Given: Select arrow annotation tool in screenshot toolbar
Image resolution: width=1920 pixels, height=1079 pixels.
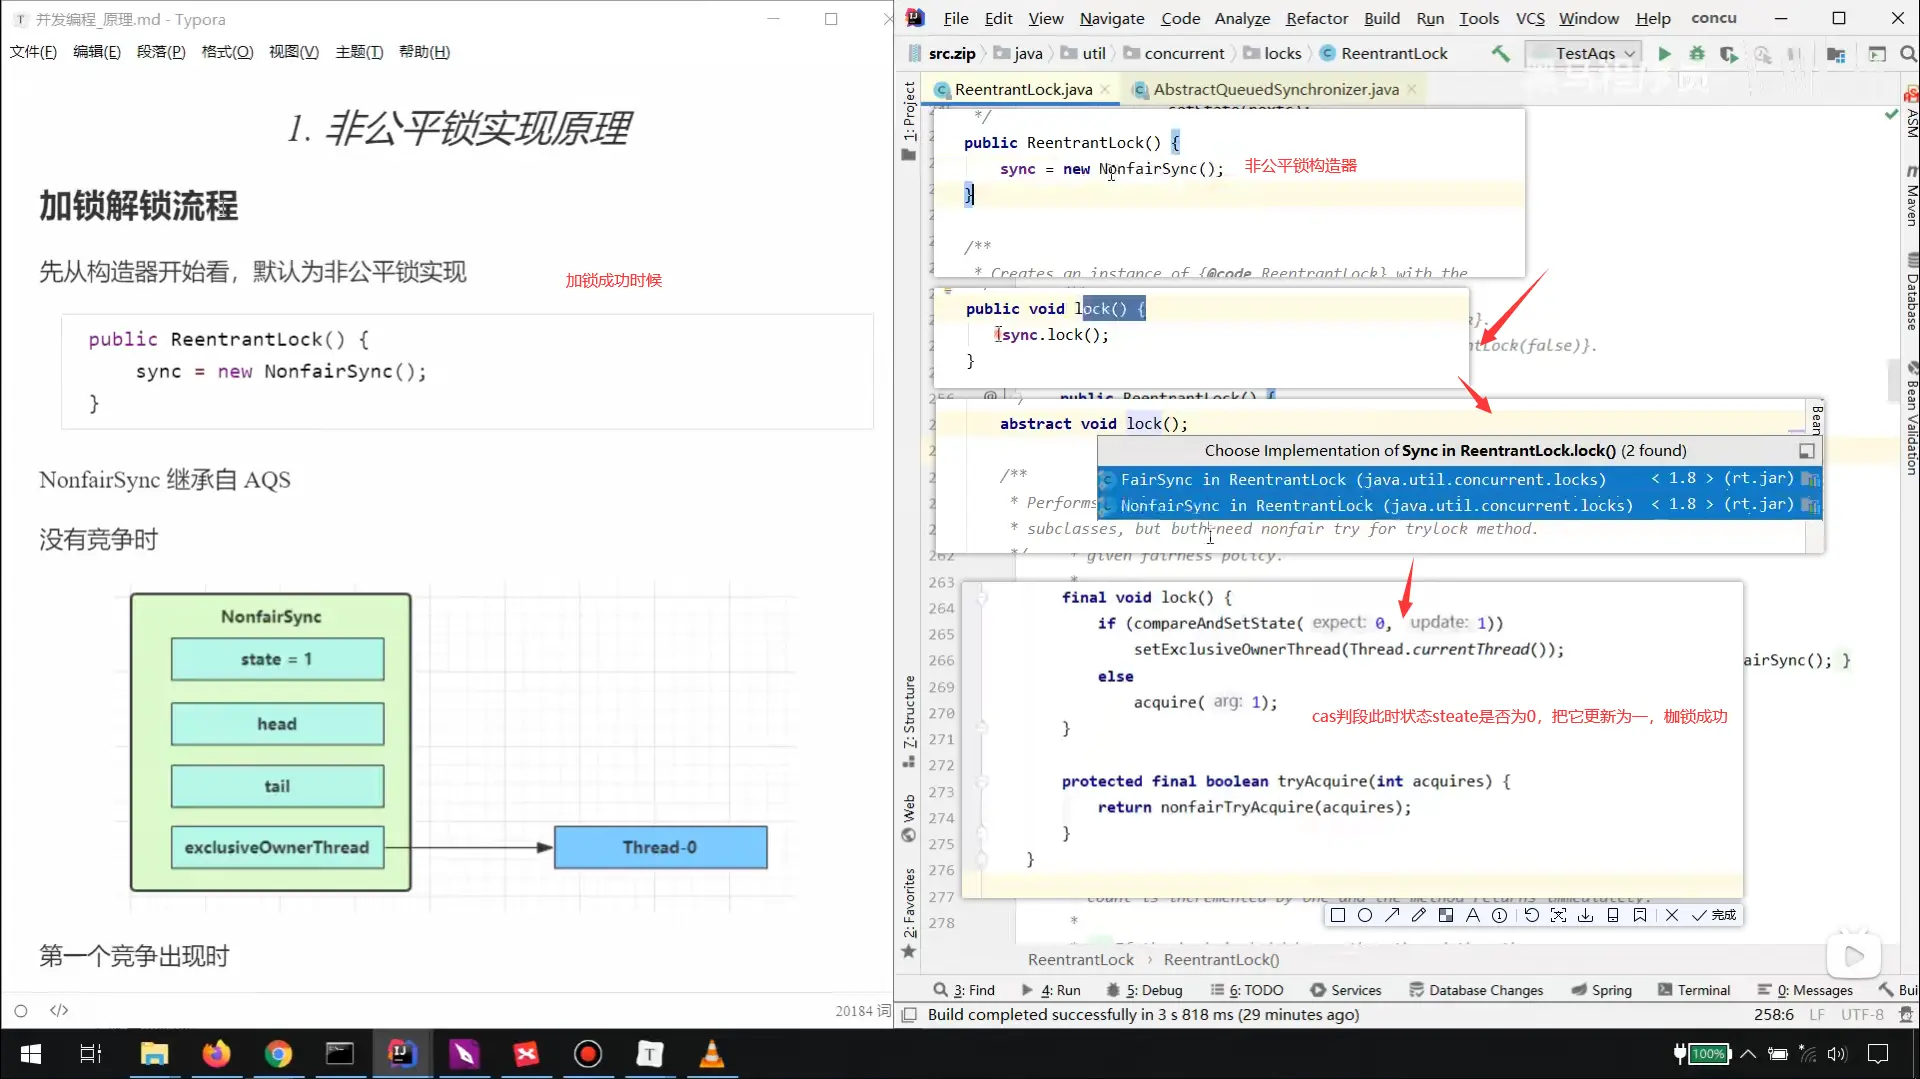Looking at the screenshot, I should point(1392,915).
